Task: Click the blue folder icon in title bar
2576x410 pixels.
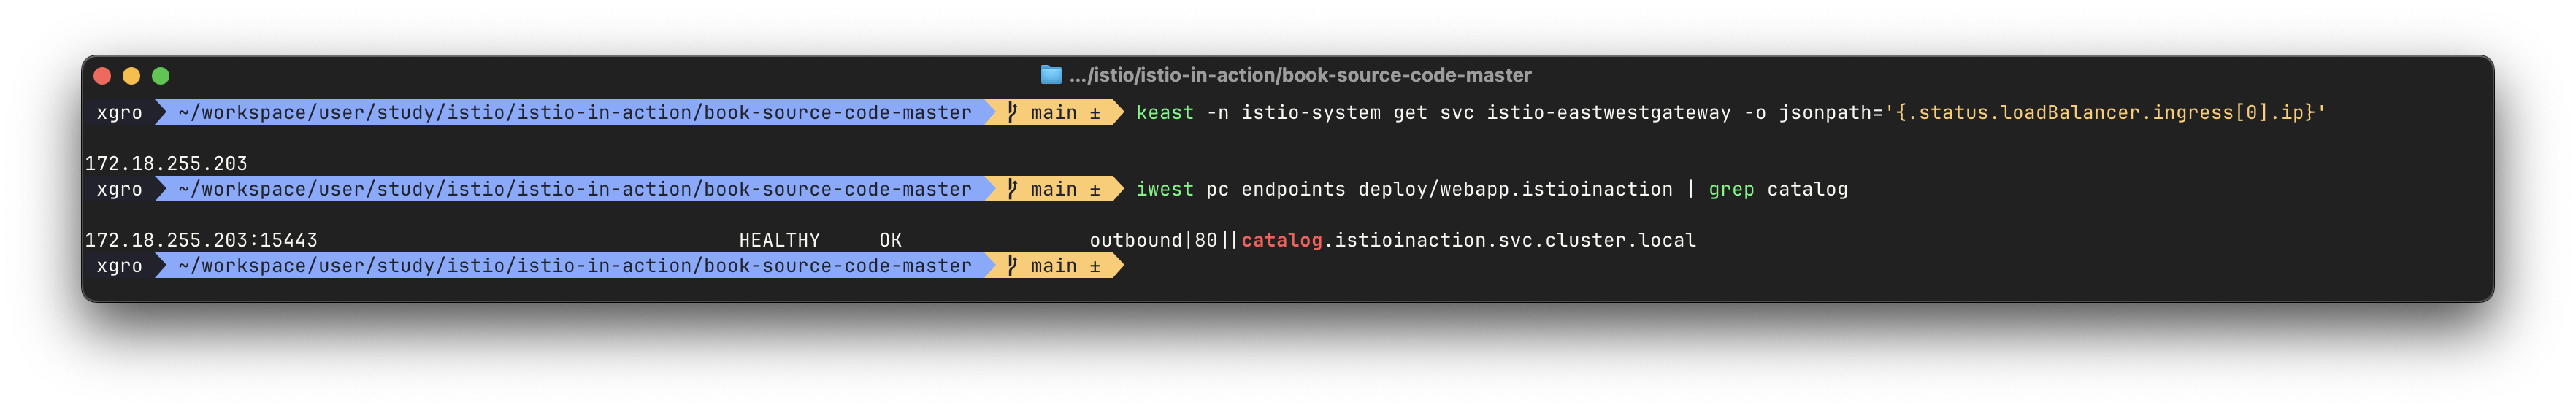Action: coord(1050,75)
